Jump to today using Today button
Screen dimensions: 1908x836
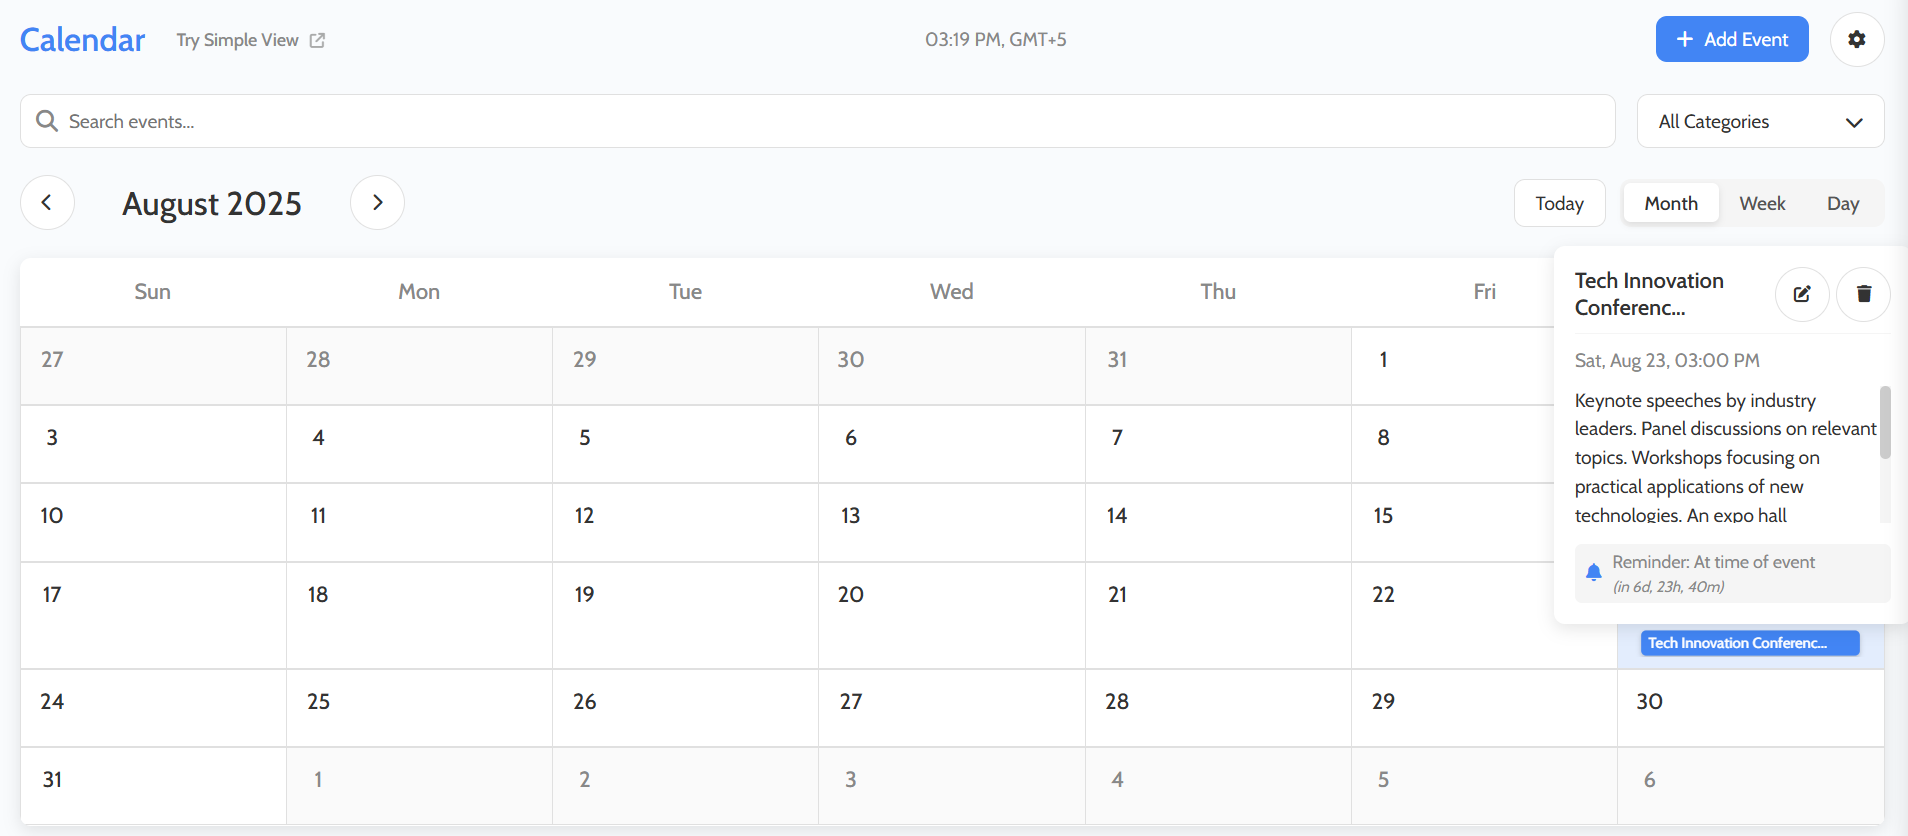pos(1560,203)
